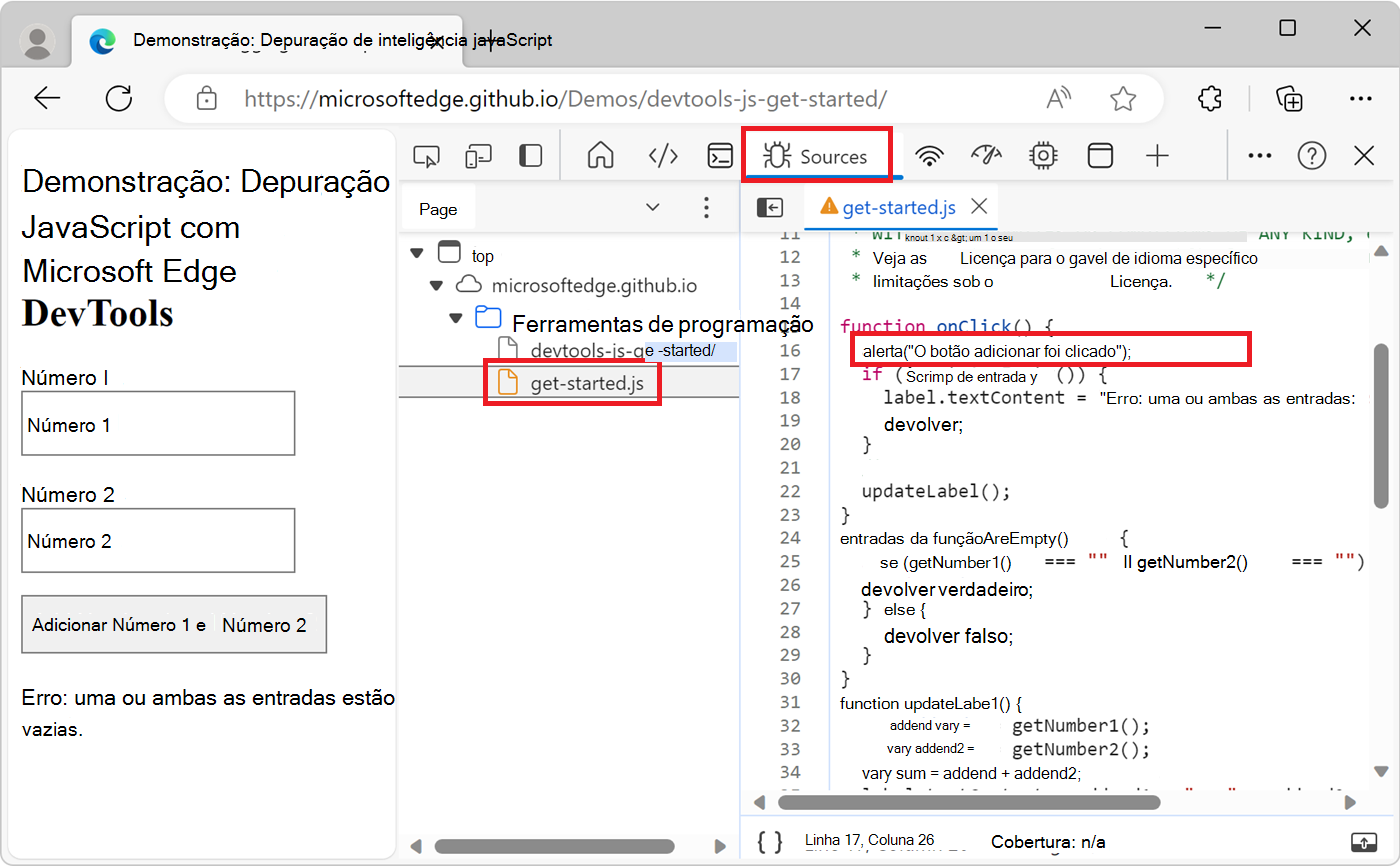Screen dimensions: 1400x866
Task: Collapse the microsoftedge.github.io node
Action: [436, 284]
